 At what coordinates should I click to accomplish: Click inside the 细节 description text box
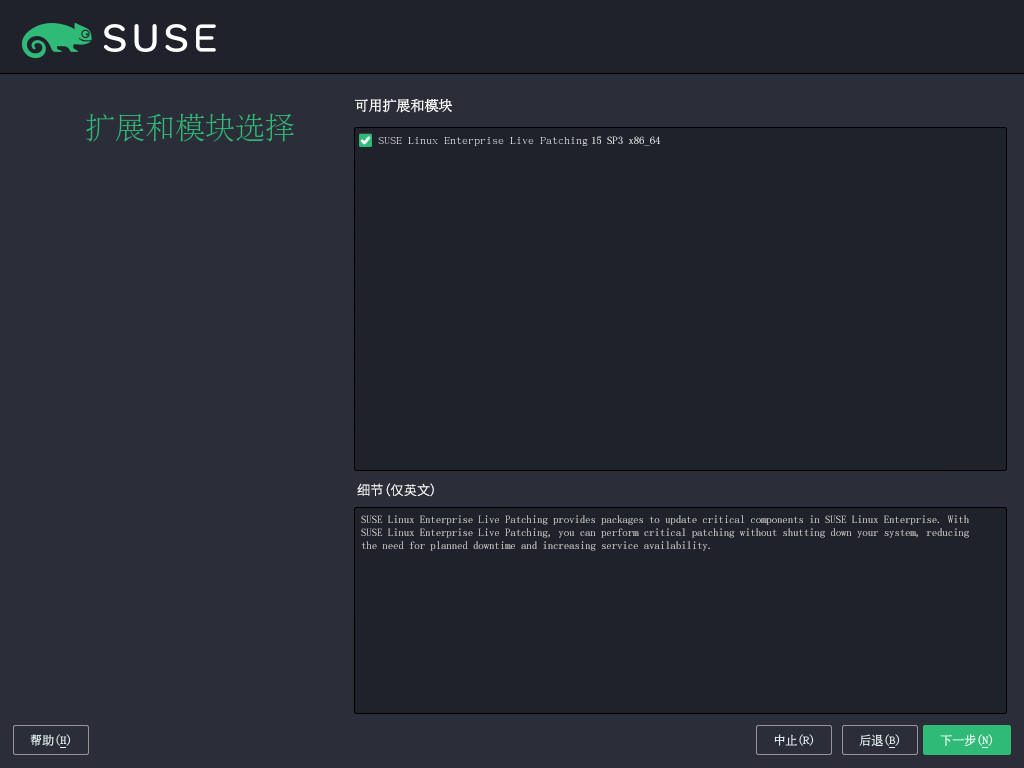pyautogui.click(x=680, y=610)
